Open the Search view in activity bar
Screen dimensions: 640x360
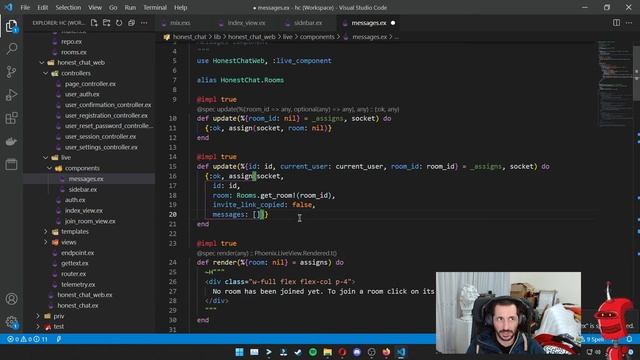coord(11,49)
